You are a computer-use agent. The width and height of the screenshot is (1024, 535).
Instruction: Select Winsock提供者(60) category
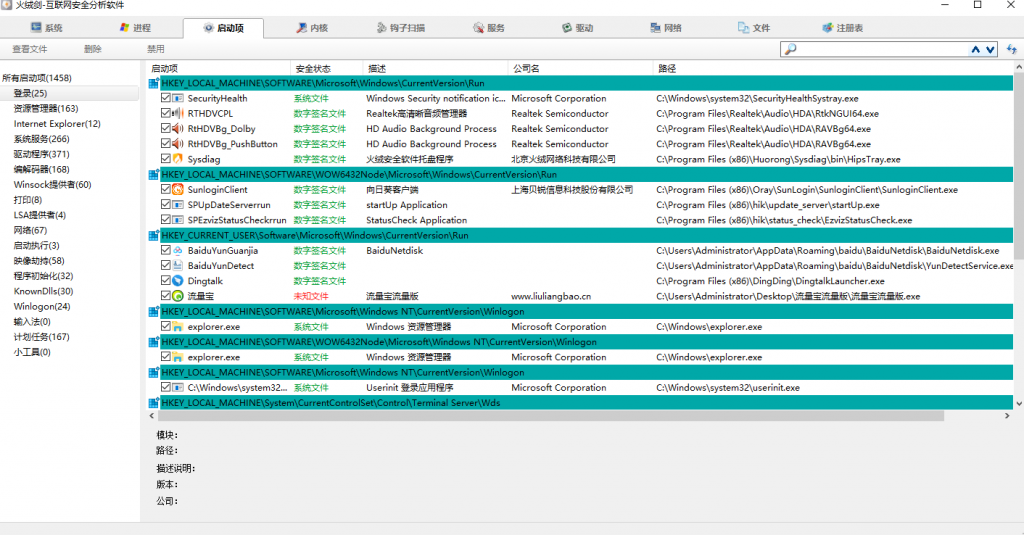click(x=52, y=184)
